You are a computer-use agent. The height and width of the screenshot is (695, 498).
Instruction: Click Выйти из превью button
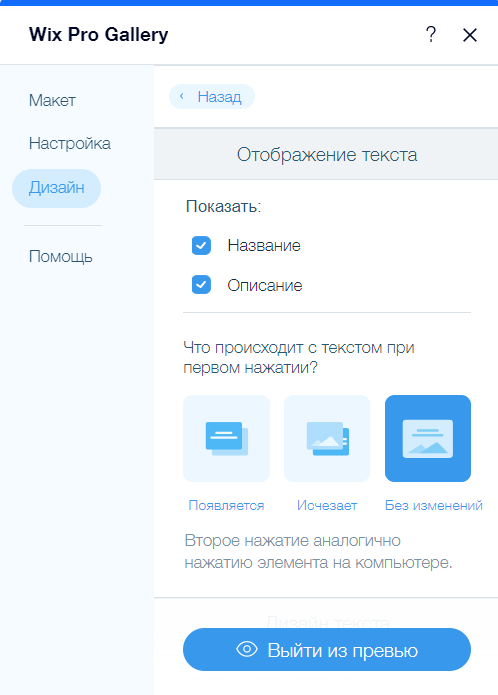(327, 650)
